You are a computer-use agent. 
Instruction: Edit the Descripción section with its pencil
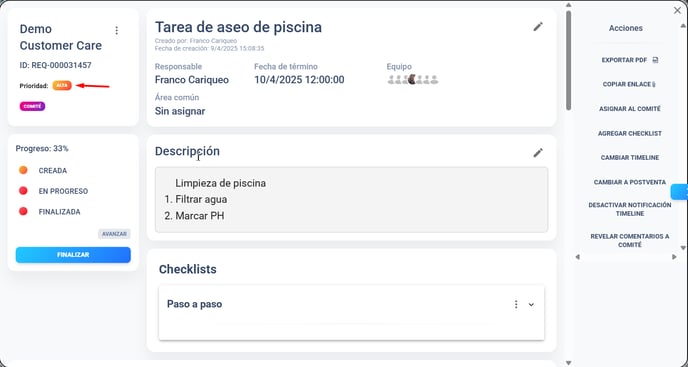click(x=538, y=153)
